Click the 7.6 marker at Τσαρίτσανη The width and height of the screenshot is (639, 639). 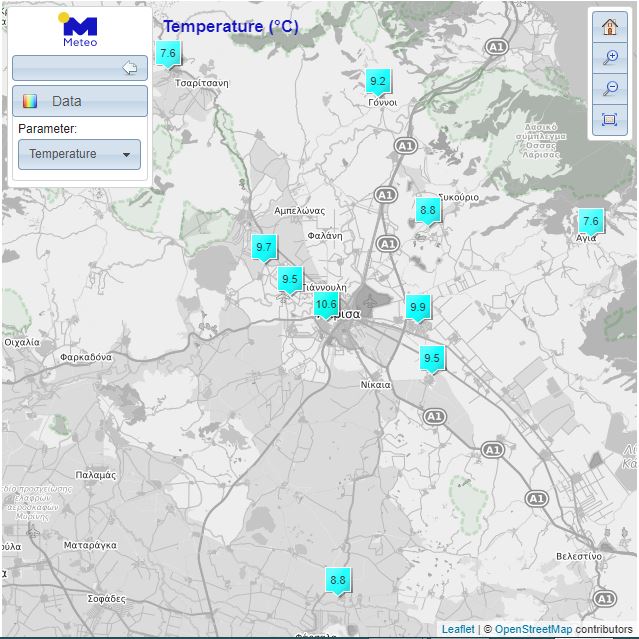(168, 53)
